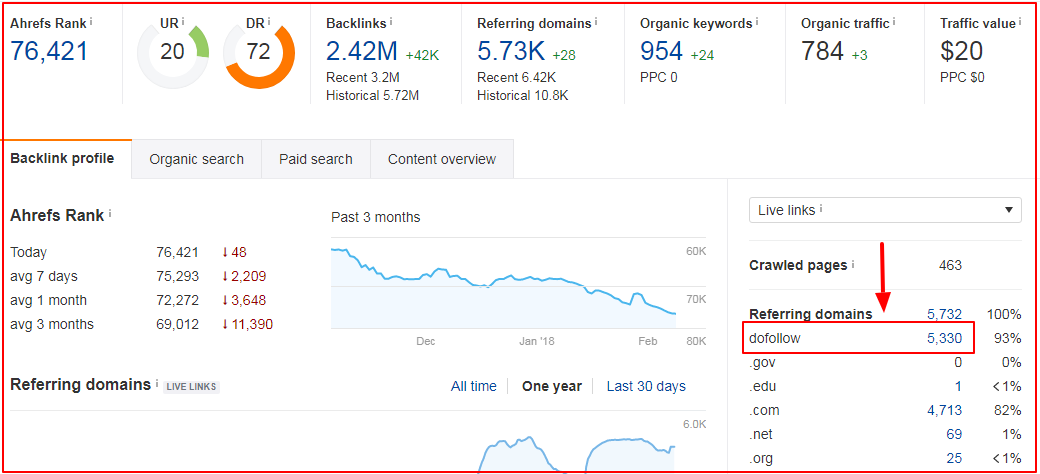The height and width of the screenshot is (474, 1040).
Task: Click PPC 0 under Organic keywords
Action: [x=659, y=77]
